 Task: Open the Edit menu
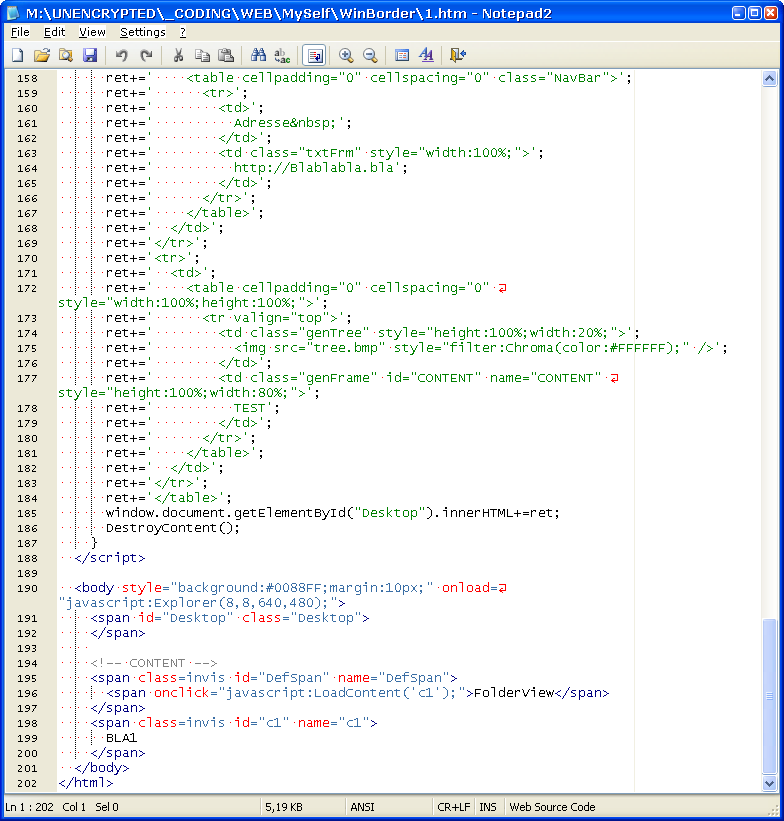pyautogui.click(x=54, y=32)
